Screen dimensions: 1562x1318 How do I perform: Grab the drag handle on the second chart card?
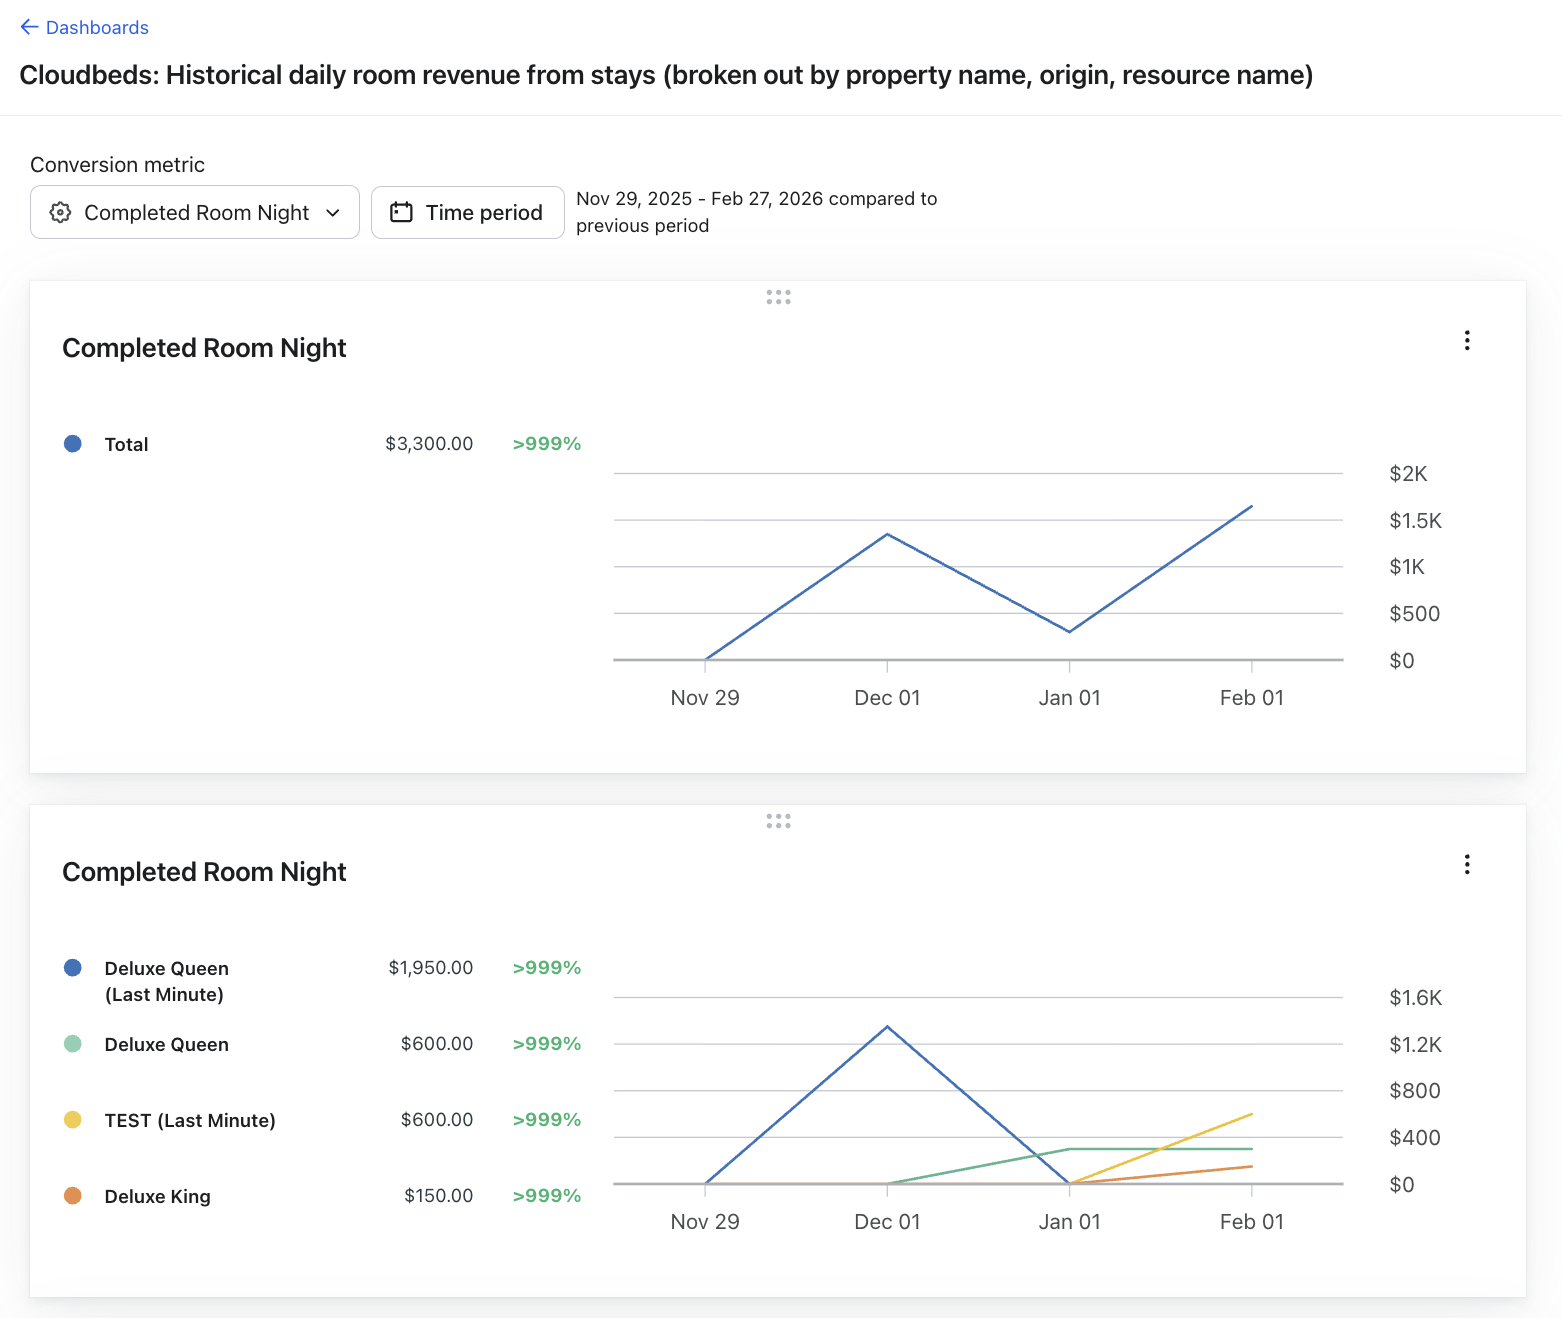(x=778, y=821)
